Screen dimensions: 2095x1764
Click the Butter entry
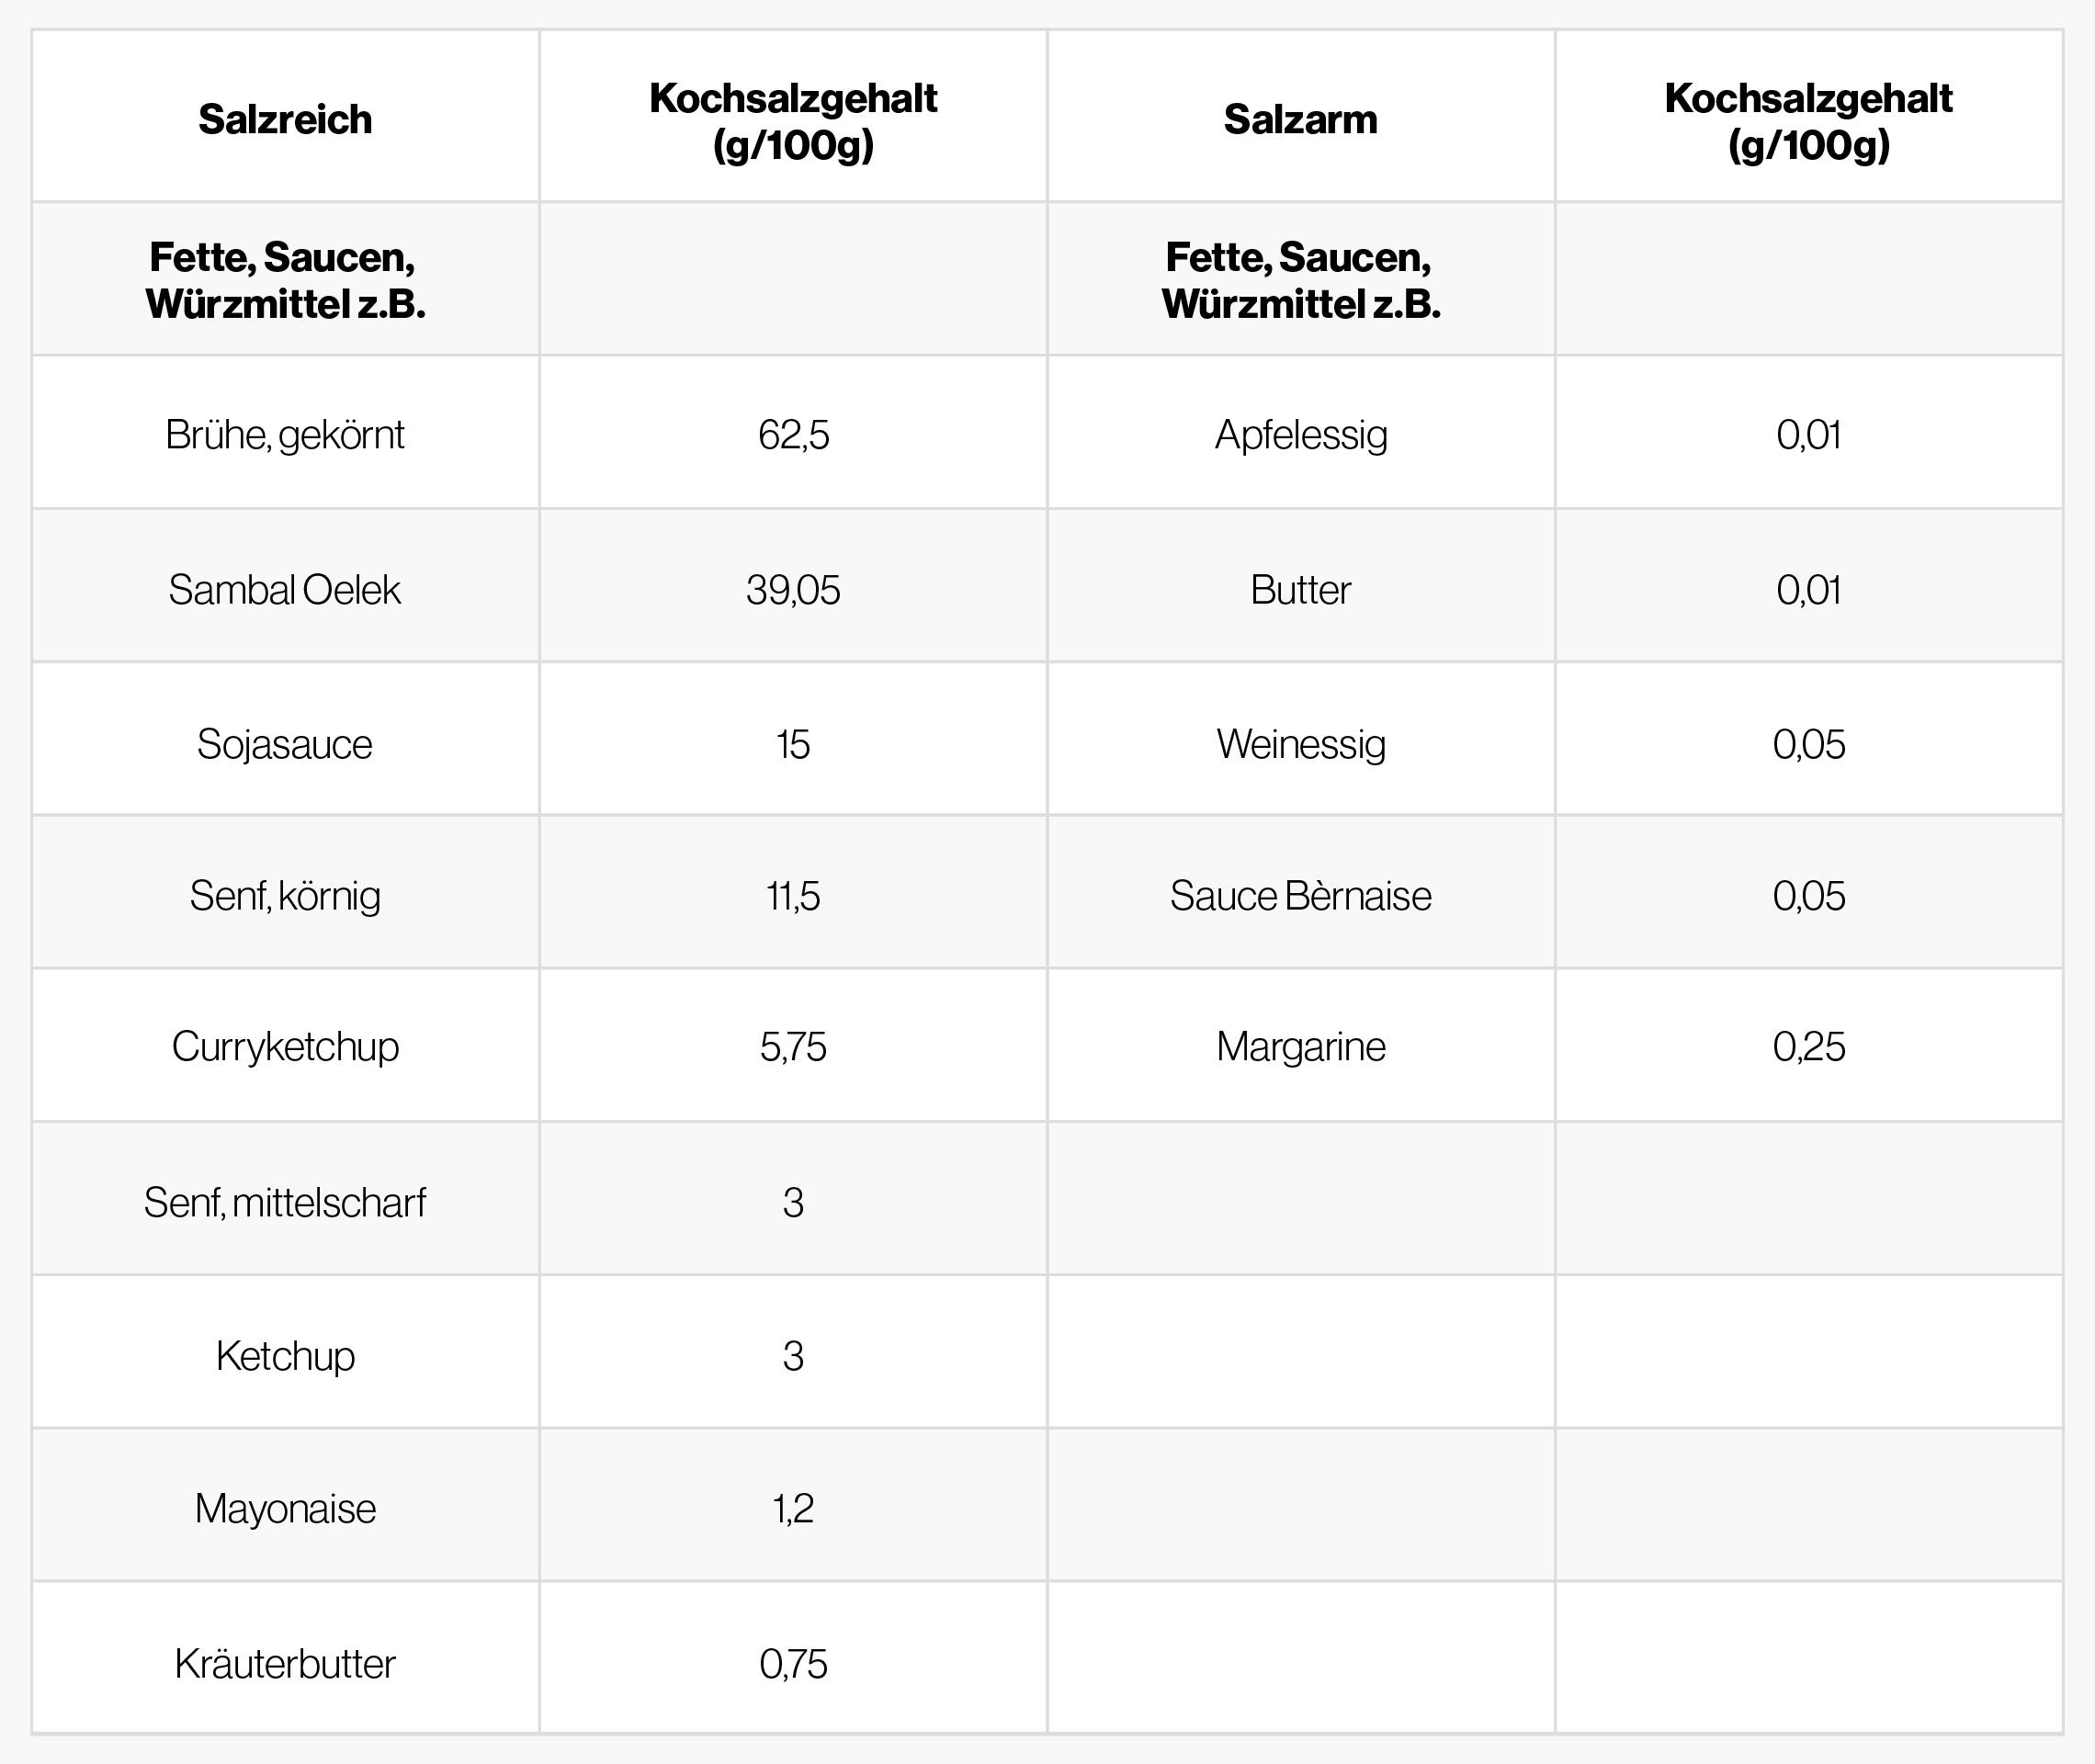pos(1300,590)
